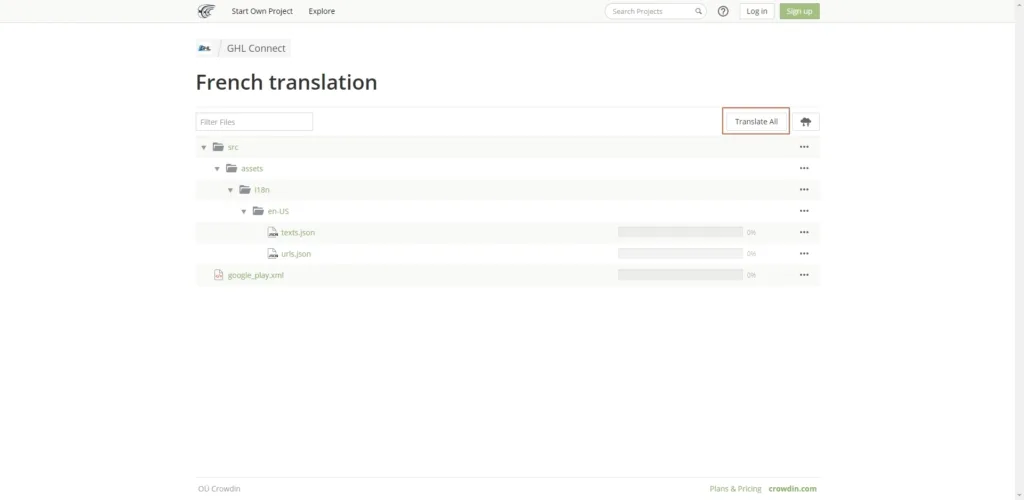Click the texts.json progress bar
Image resolution: width=1024 pixels, height=500 pixels.
[680, 232]
